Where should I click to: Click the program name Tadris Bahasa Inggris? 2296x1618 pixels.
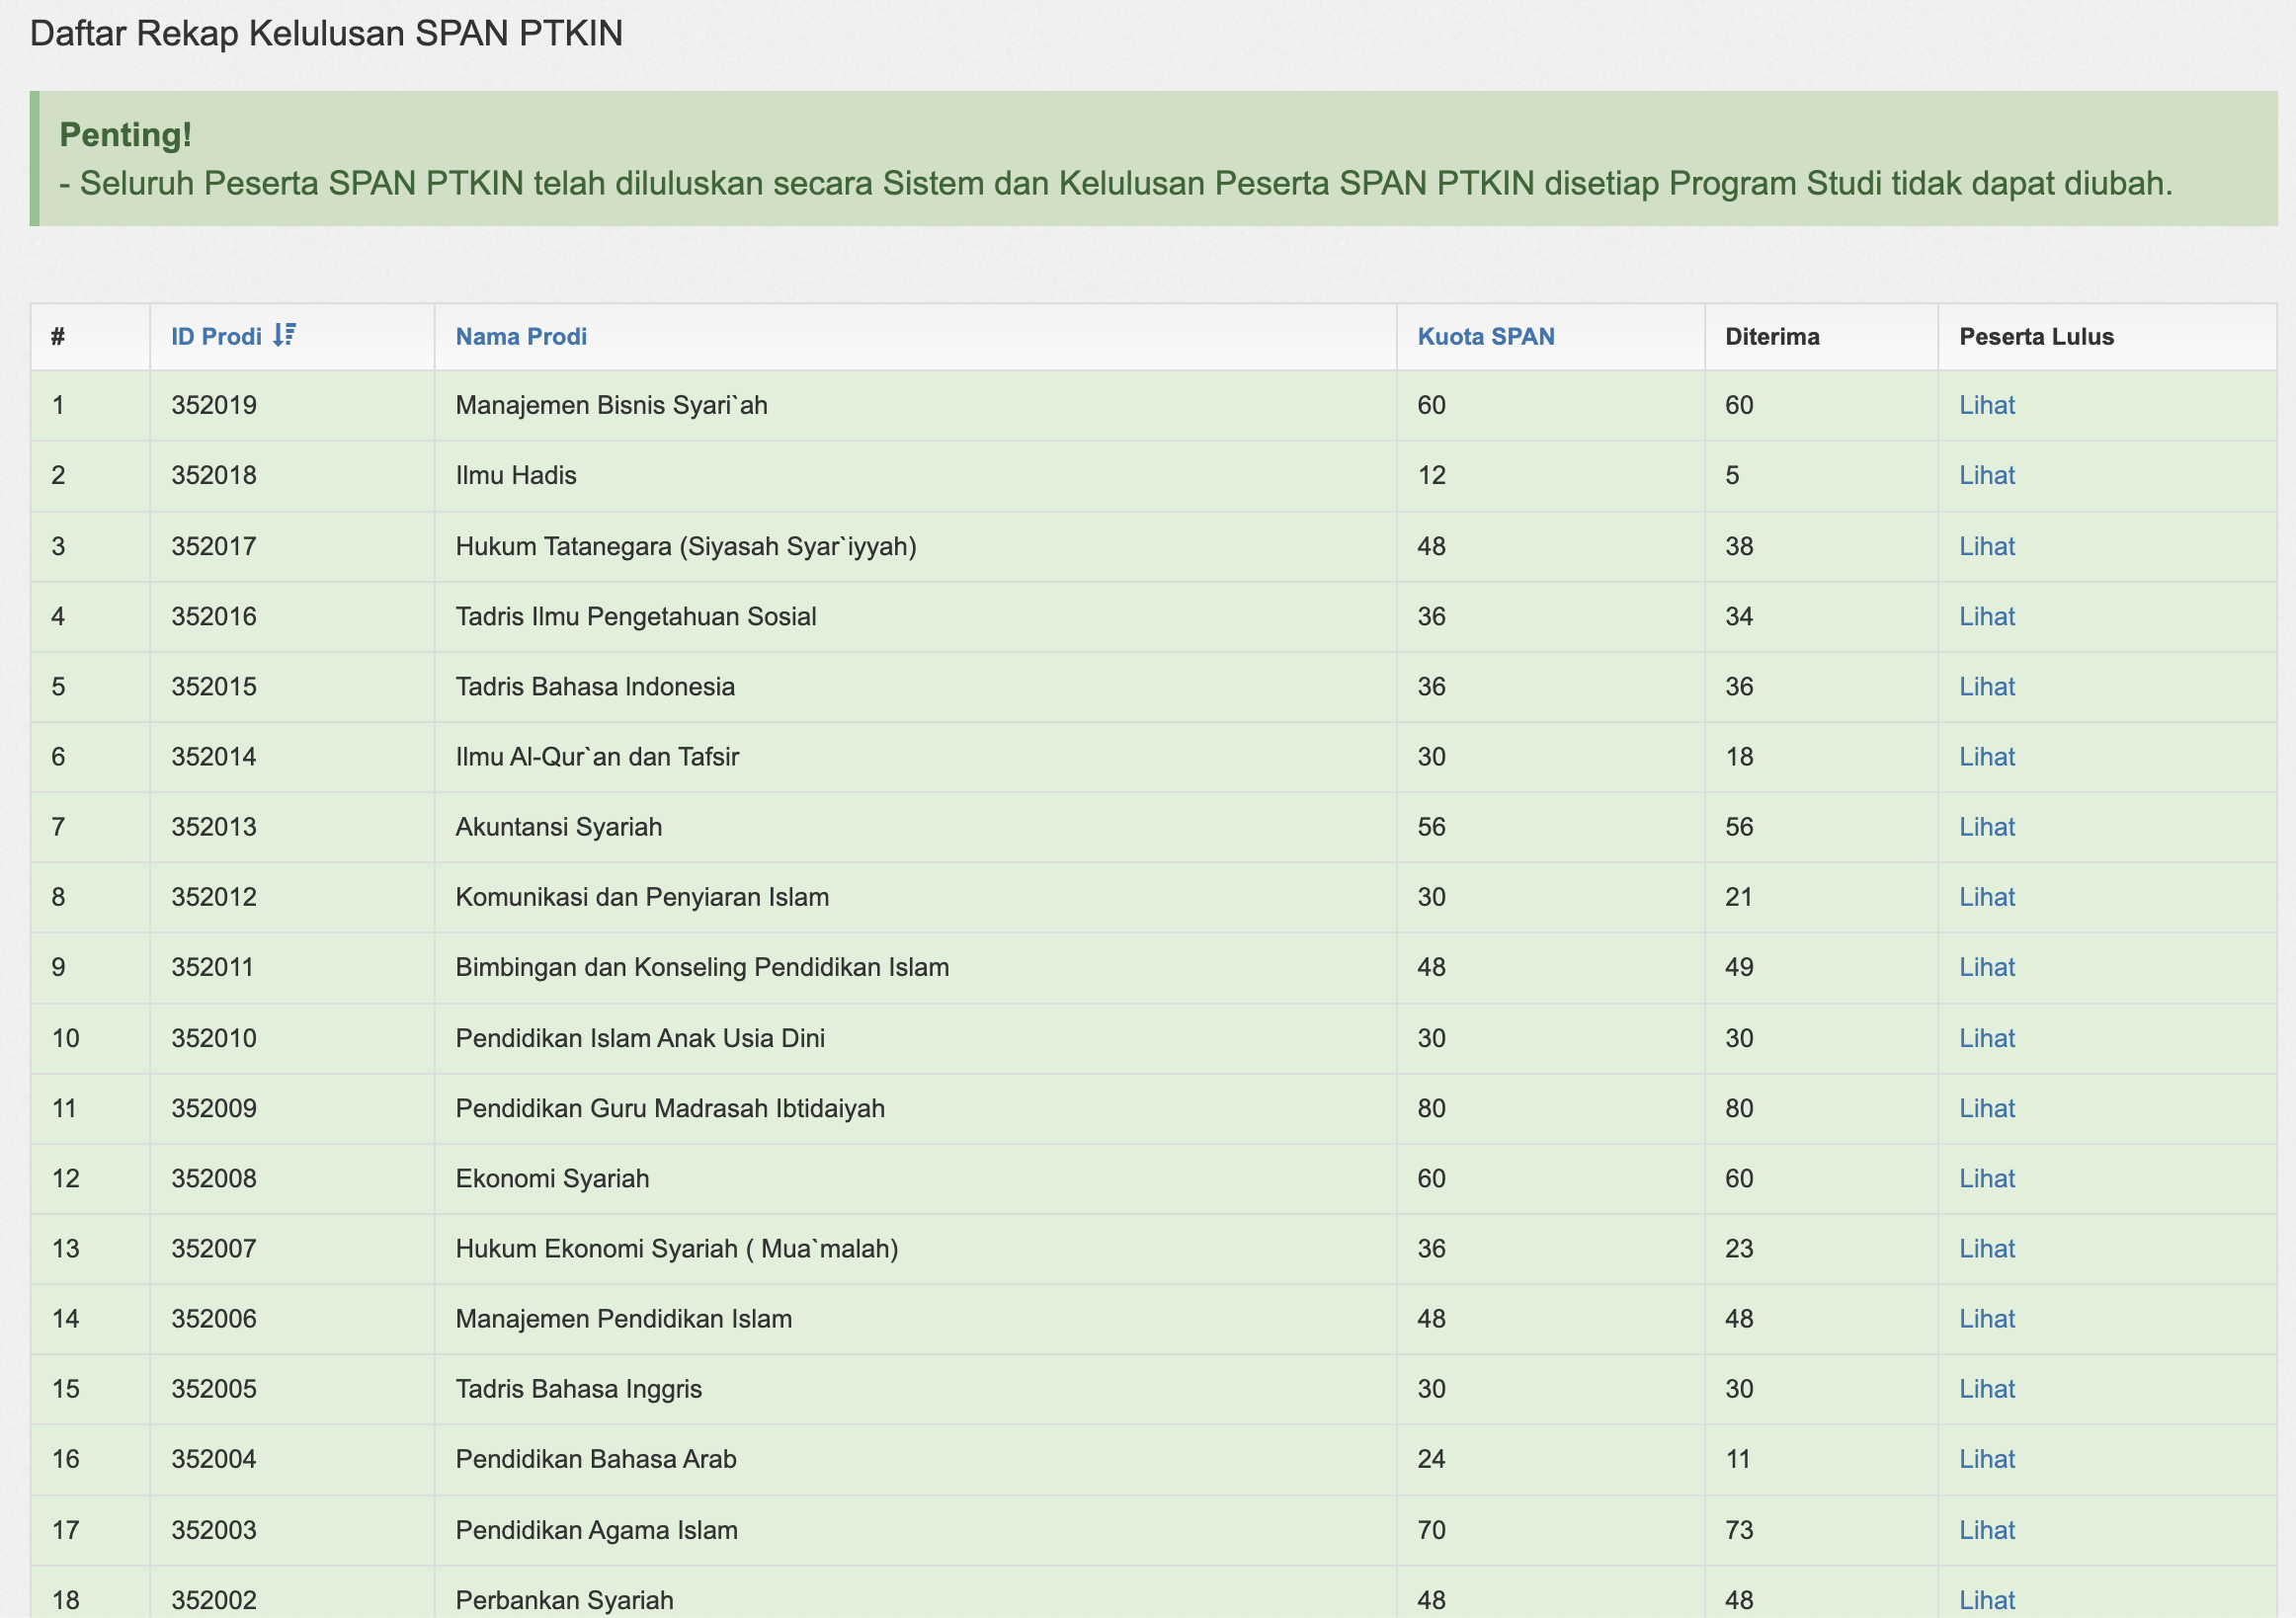point(579,1389)
